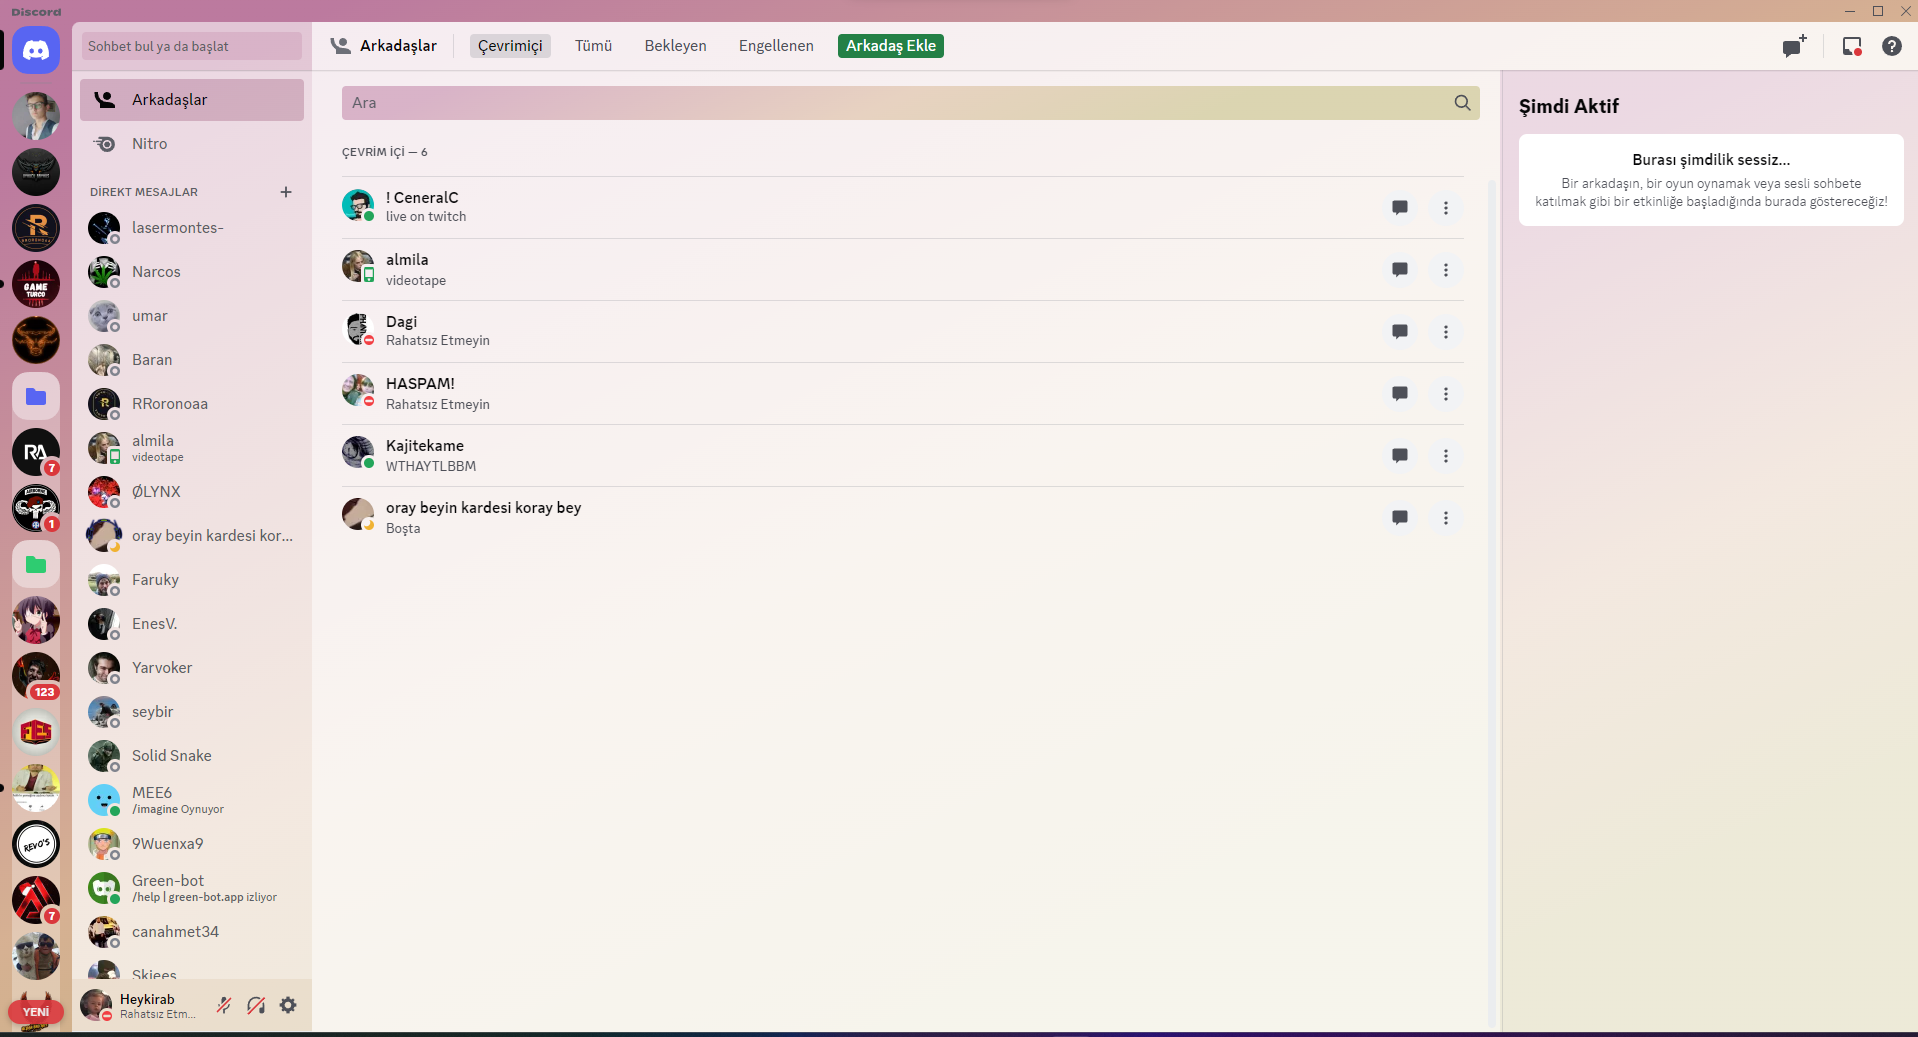Switch to the Engellenen tab
Viewport: 1918px width, 1037px height.
tap(776, 46)
